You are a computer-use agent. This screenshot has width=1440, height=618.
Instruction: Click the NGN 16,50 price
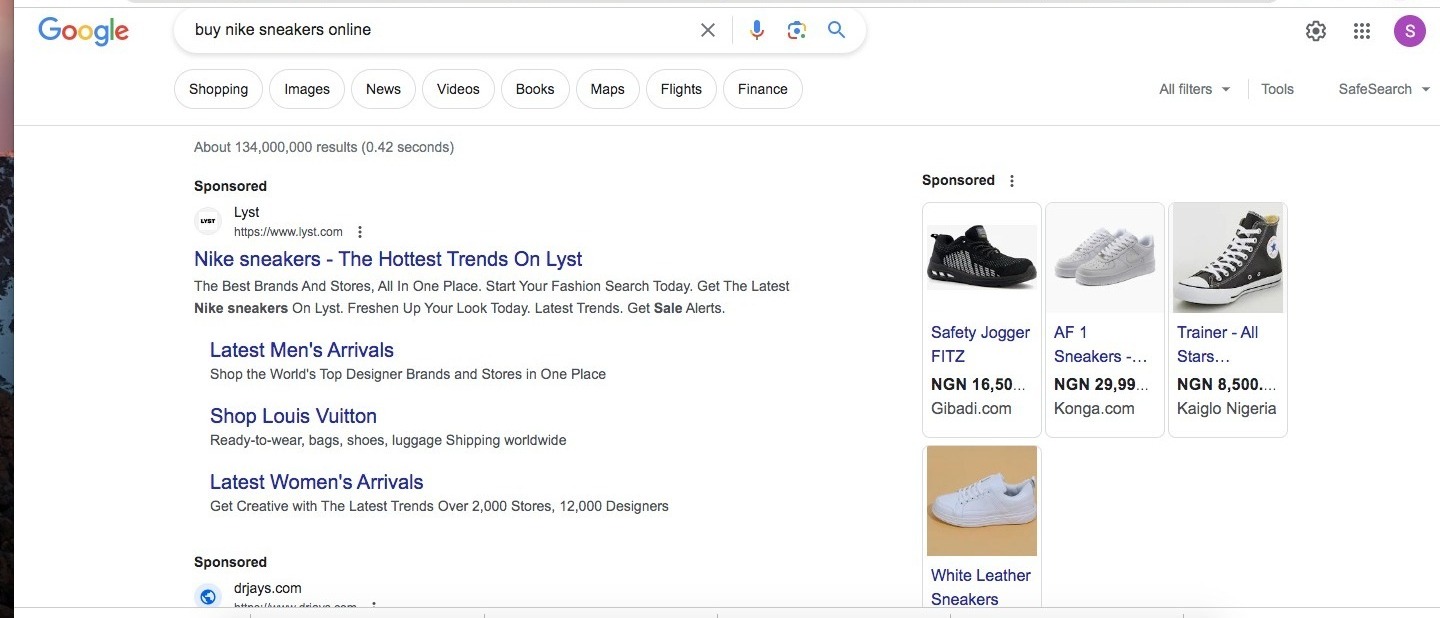tap(979, 384)
